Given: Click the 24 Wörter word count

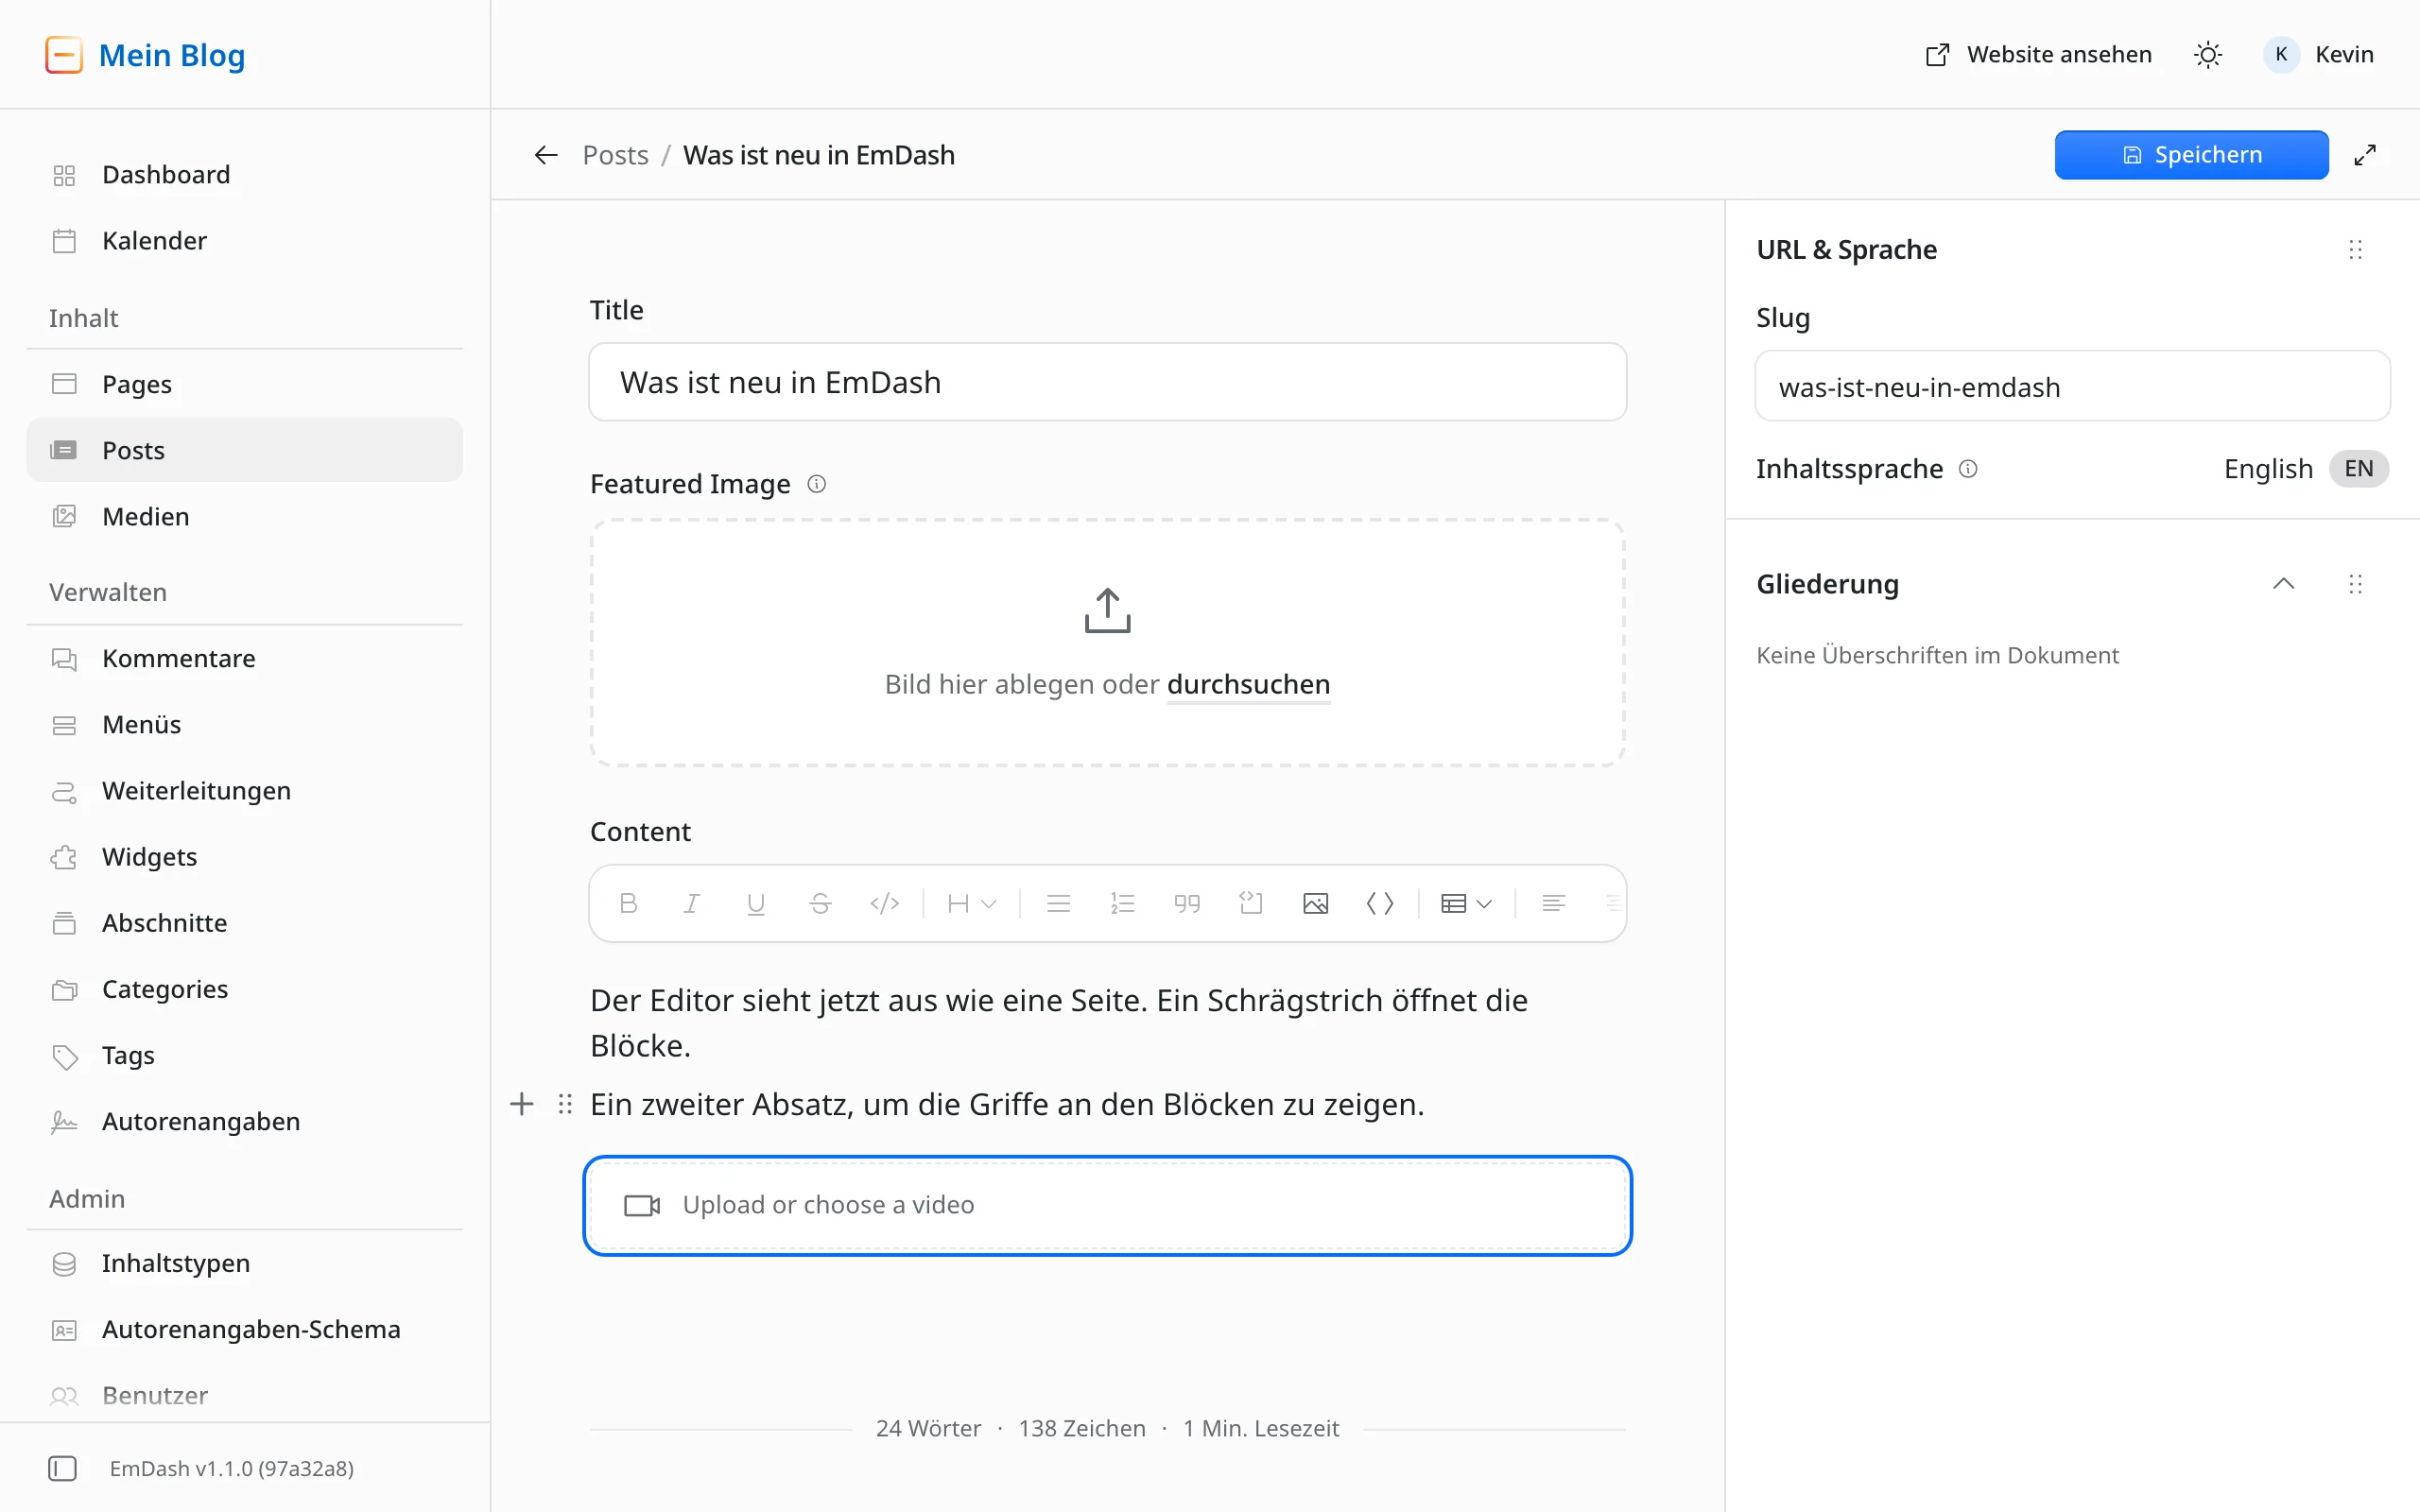Looking at the screenshot, I should [928, 1428].
